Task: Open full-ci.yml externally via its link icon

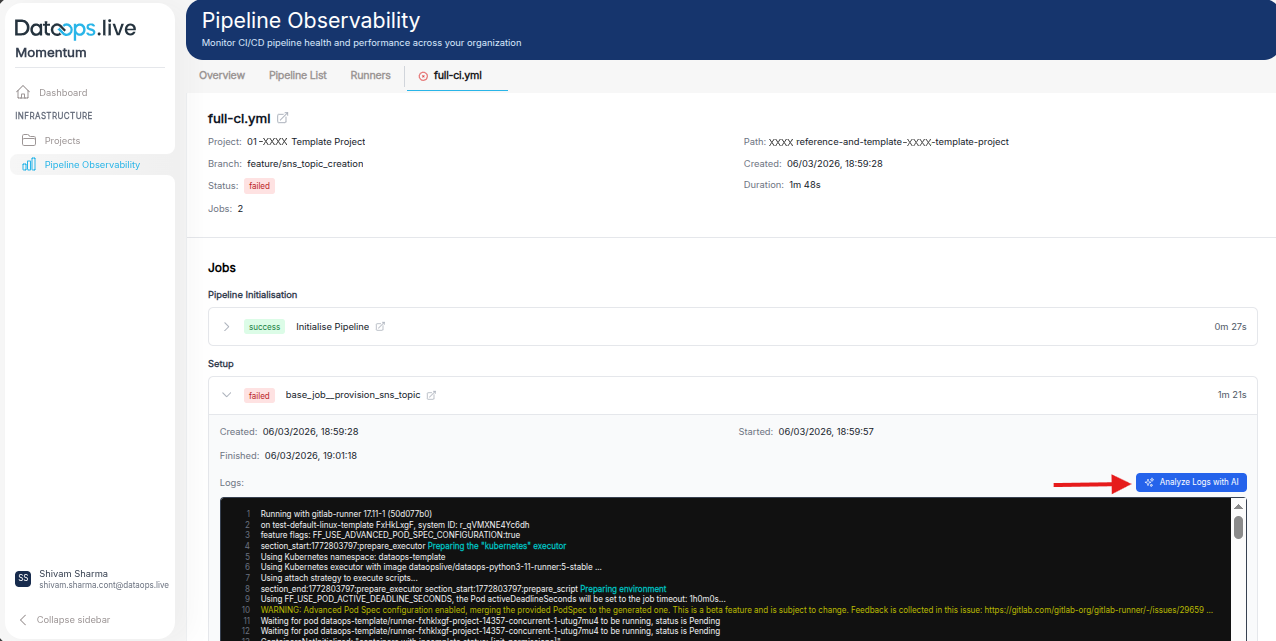Action: click(282, 117)
